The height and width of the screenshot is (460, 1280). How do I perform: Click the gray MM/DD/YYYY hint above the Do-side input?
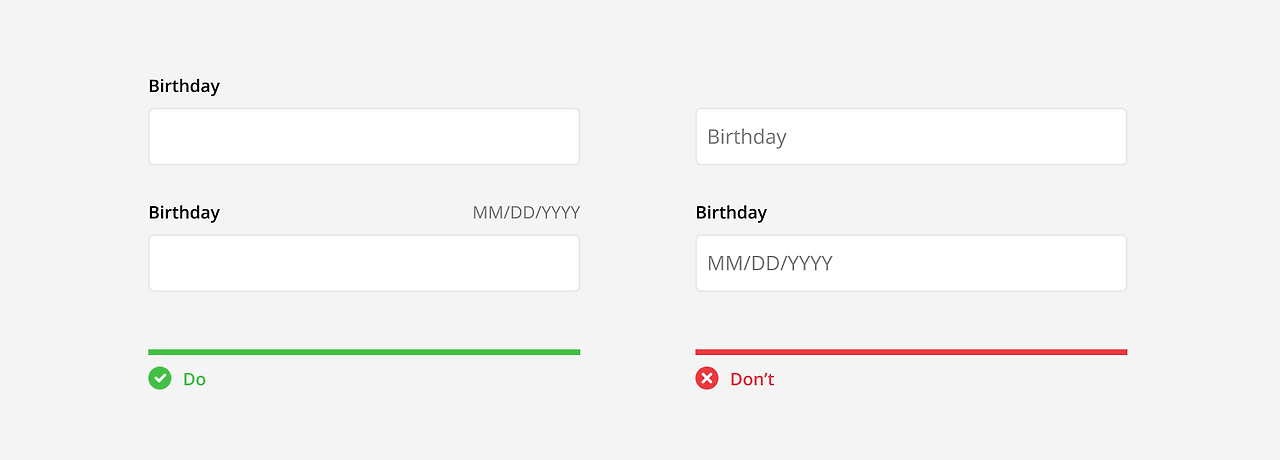coord(526,213)
